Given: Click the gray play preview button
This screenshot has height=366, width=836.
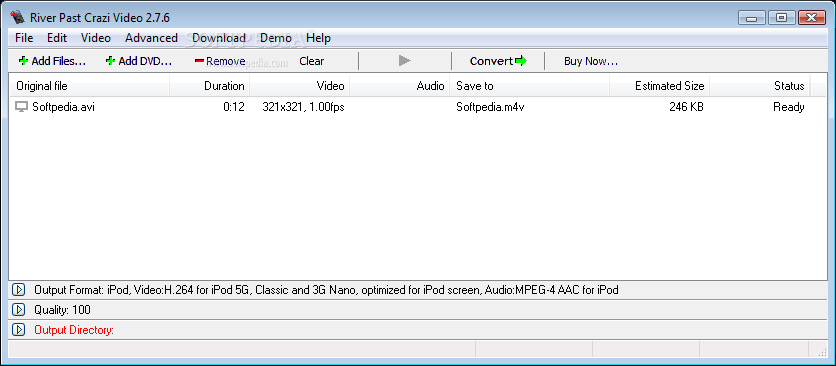Looking at the screenshot, I should (405, 61).
